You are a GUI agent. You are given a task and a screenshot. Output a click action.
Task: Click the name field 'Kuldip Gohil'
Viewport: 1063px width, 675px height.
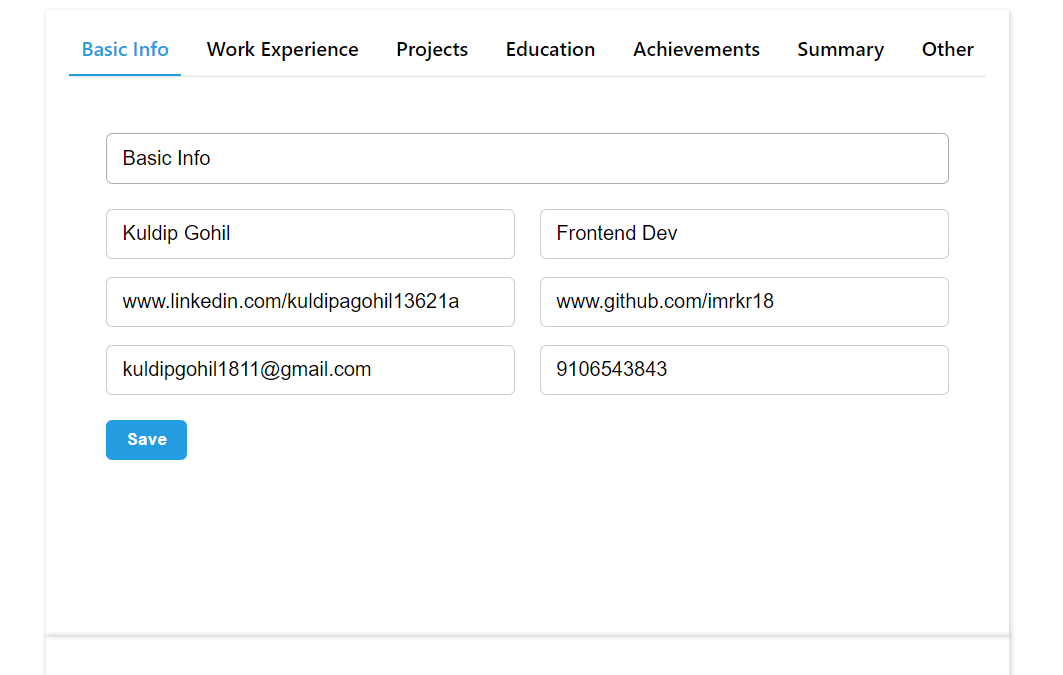click(310, 234)
